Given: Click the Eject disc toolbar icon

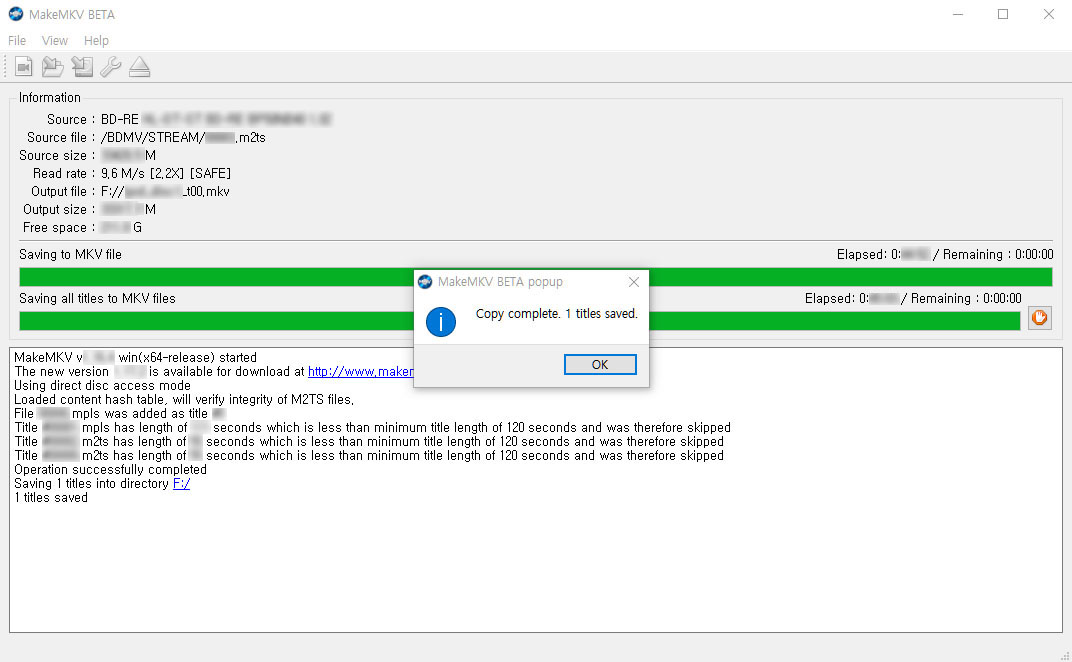Looking at the screenshot, I should (139, 66).
